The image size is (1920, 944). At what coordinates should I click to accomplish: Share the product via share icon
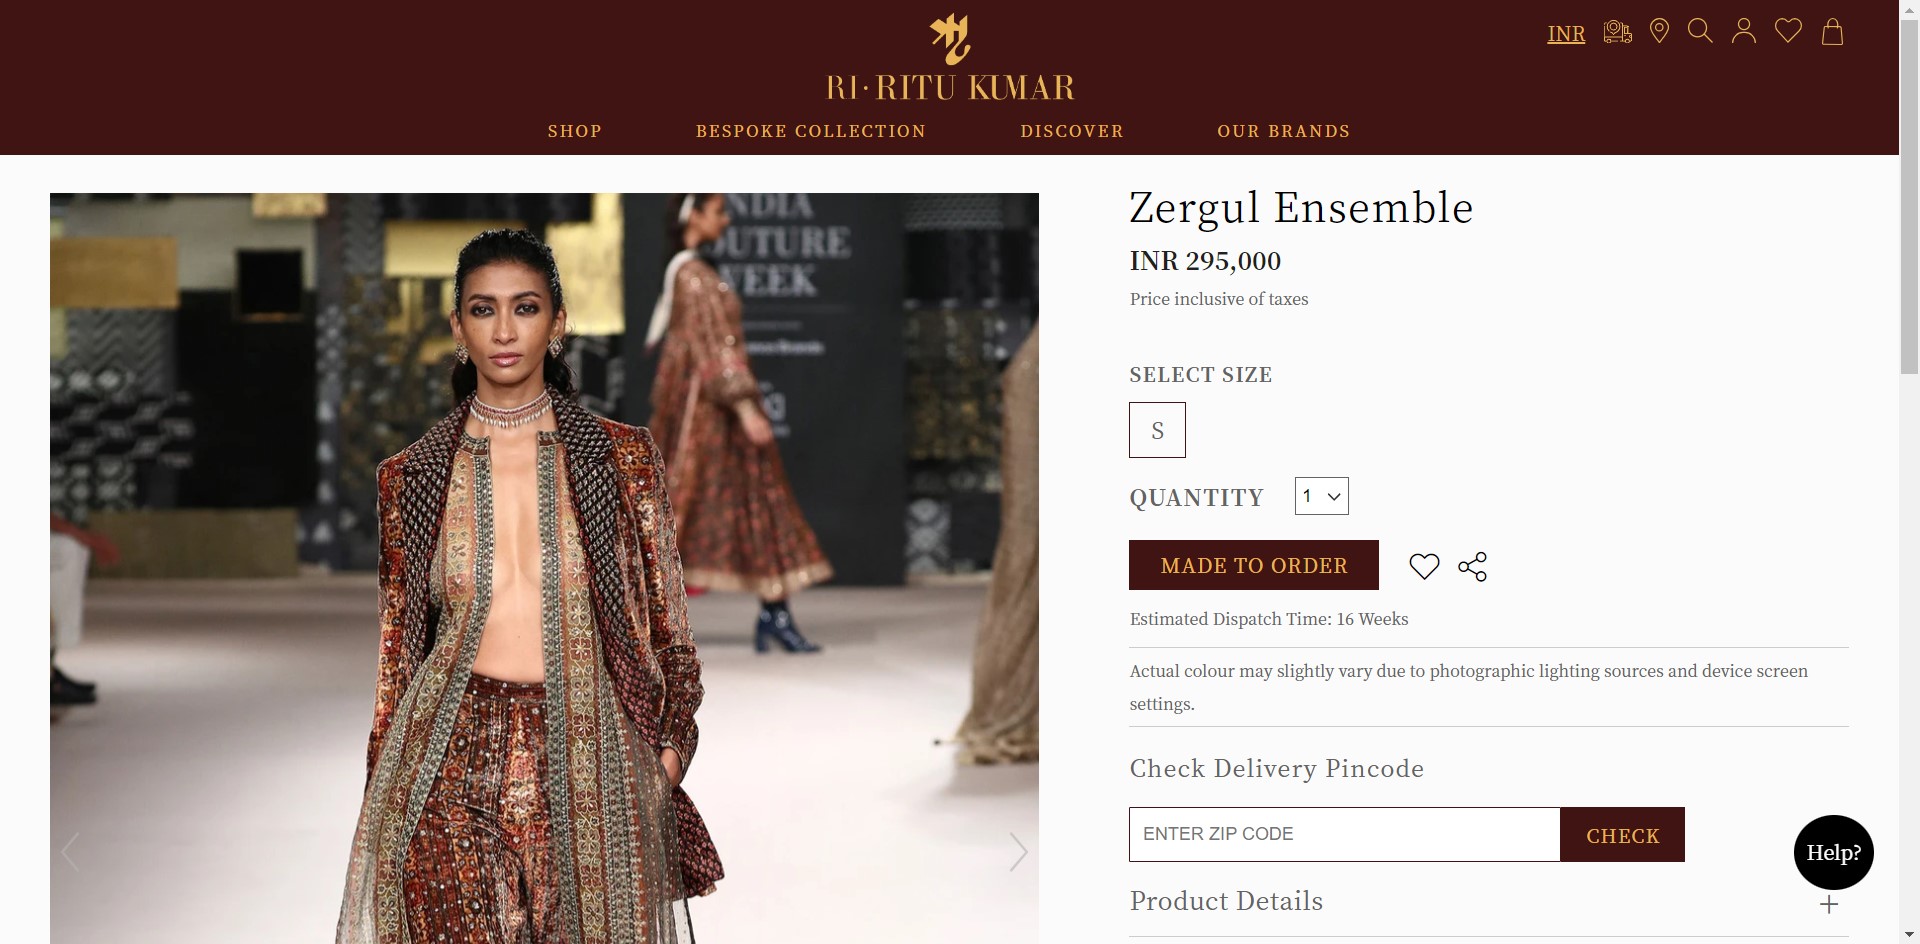pos(1472,566)
